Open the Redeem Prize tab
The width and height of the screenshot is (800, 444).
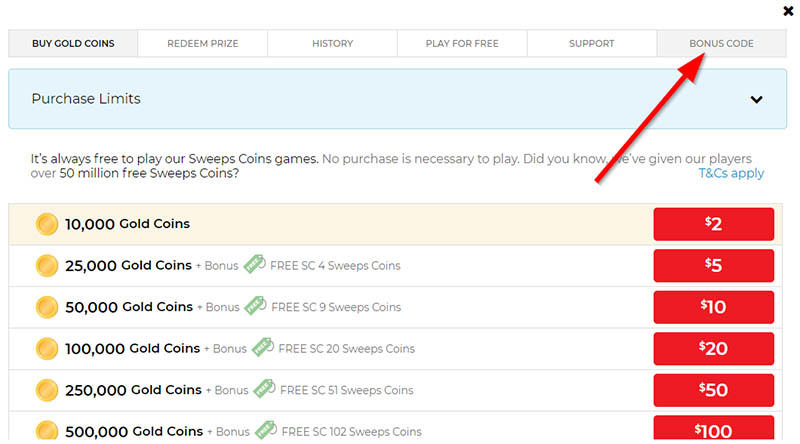[x=203, y=44]
